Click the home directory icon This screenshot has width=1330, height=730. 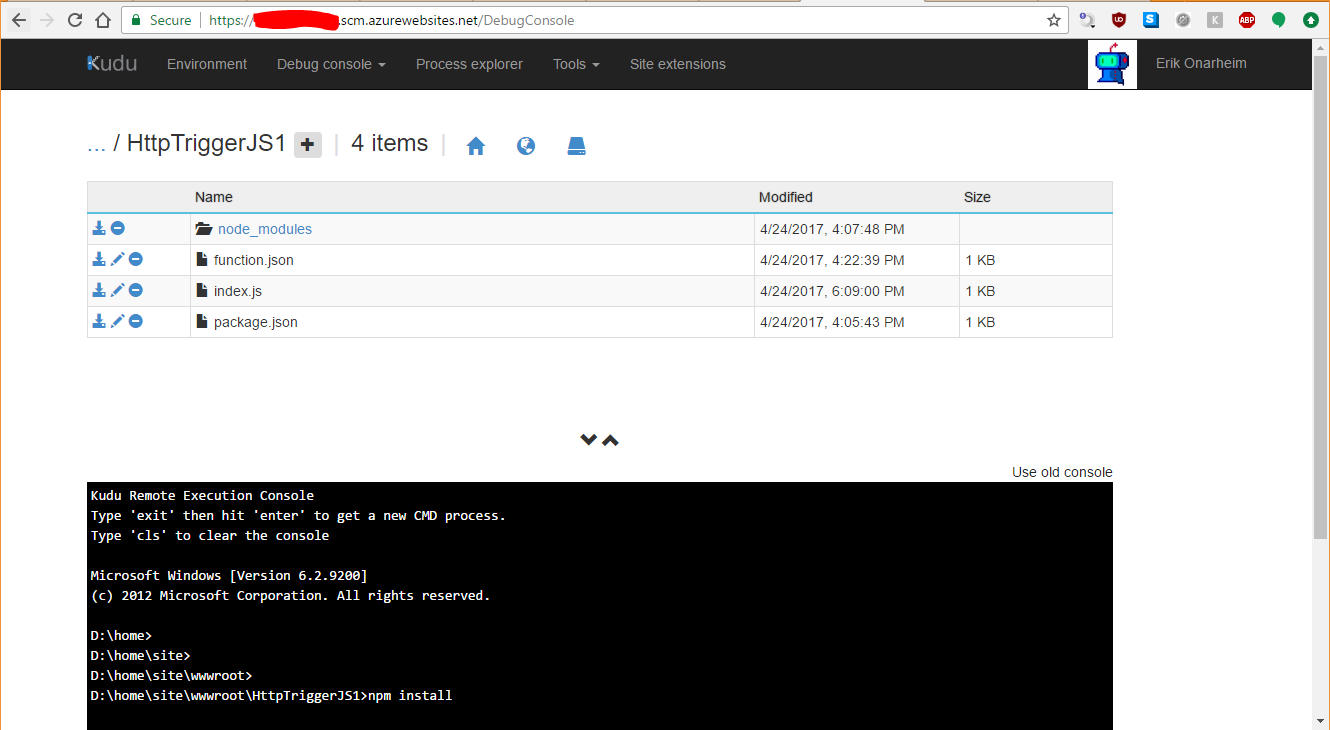coord(476,146)
